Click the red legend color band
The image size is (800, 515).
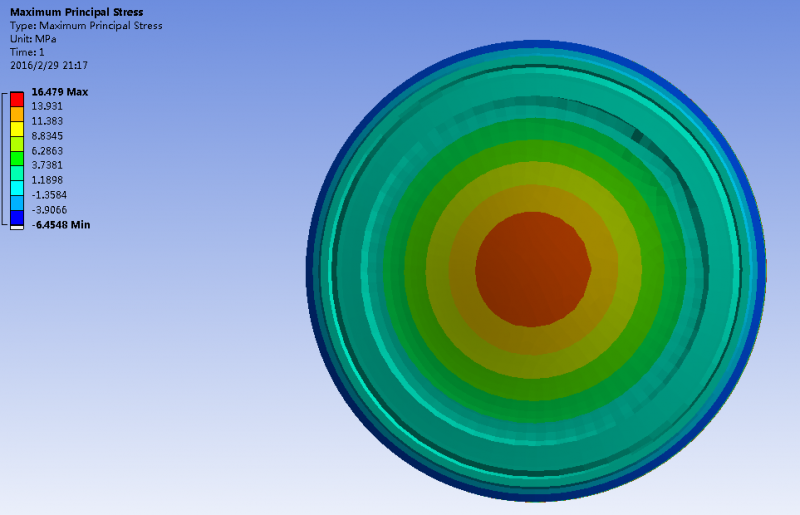[x=17, y=99]
